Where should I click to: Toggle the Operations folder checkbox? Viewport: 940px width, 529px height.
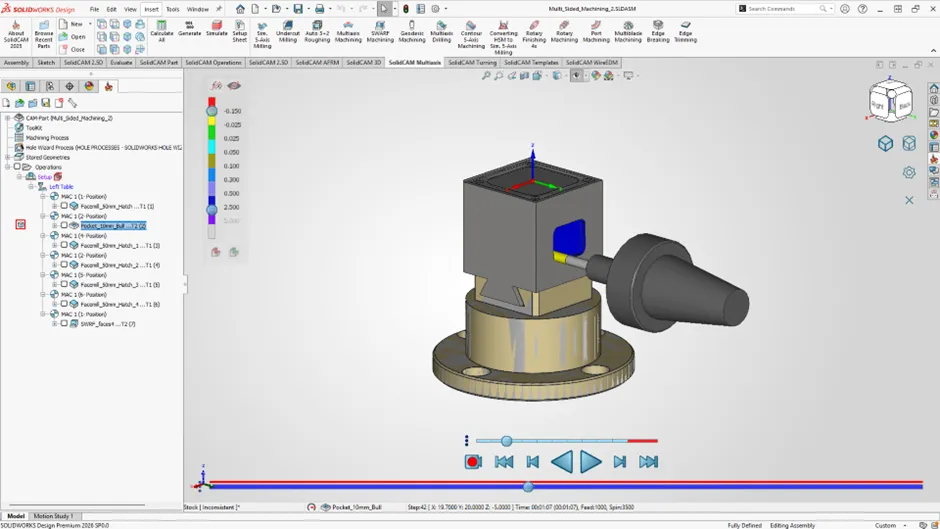click(x=17, y=167)
